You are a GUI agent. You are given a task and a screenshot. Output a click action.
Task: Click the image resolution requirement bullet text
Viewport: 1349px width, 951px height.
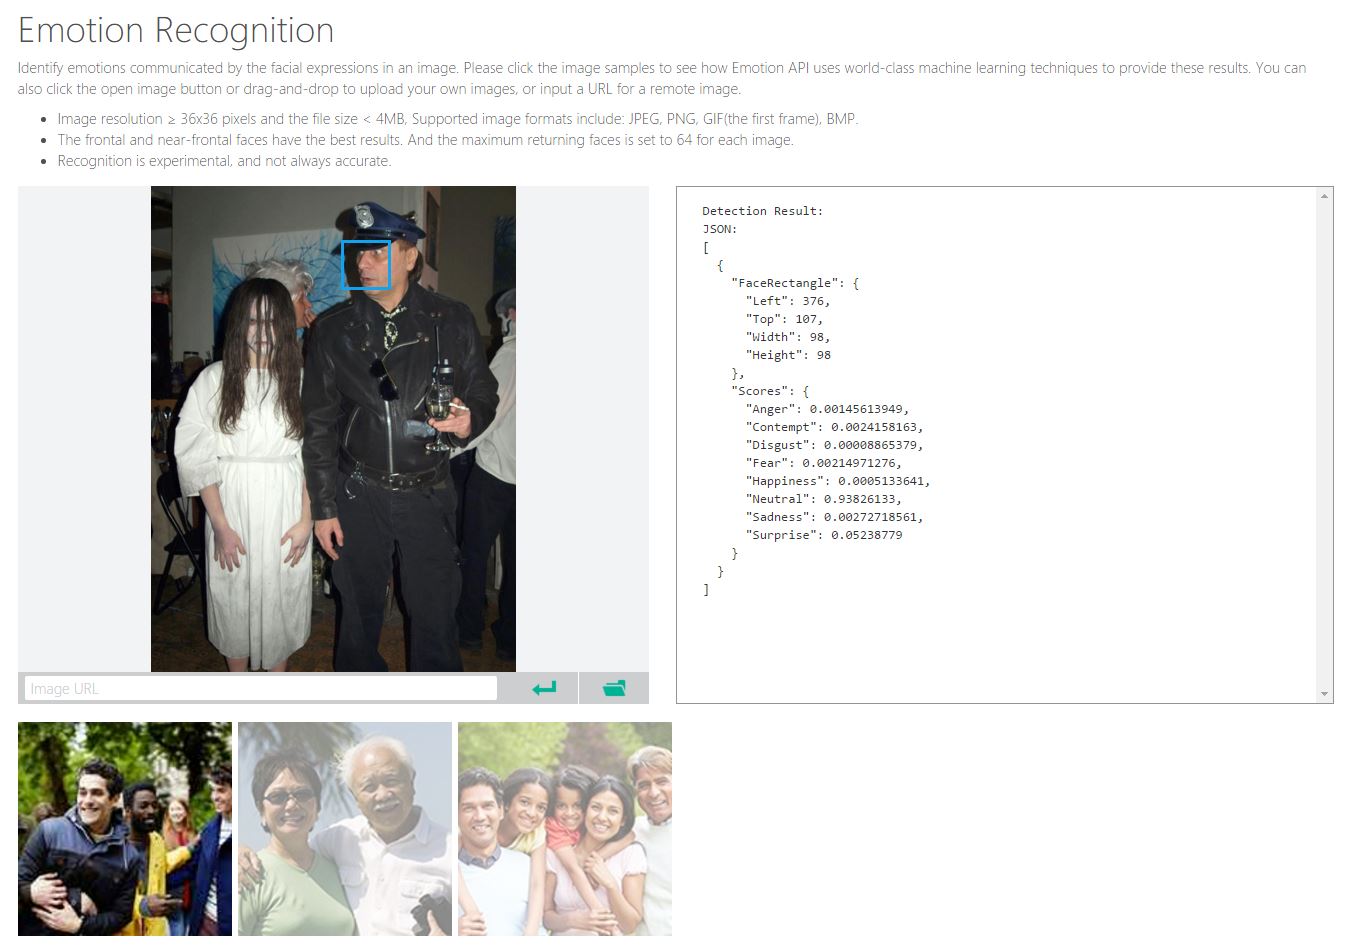(457, 119)
